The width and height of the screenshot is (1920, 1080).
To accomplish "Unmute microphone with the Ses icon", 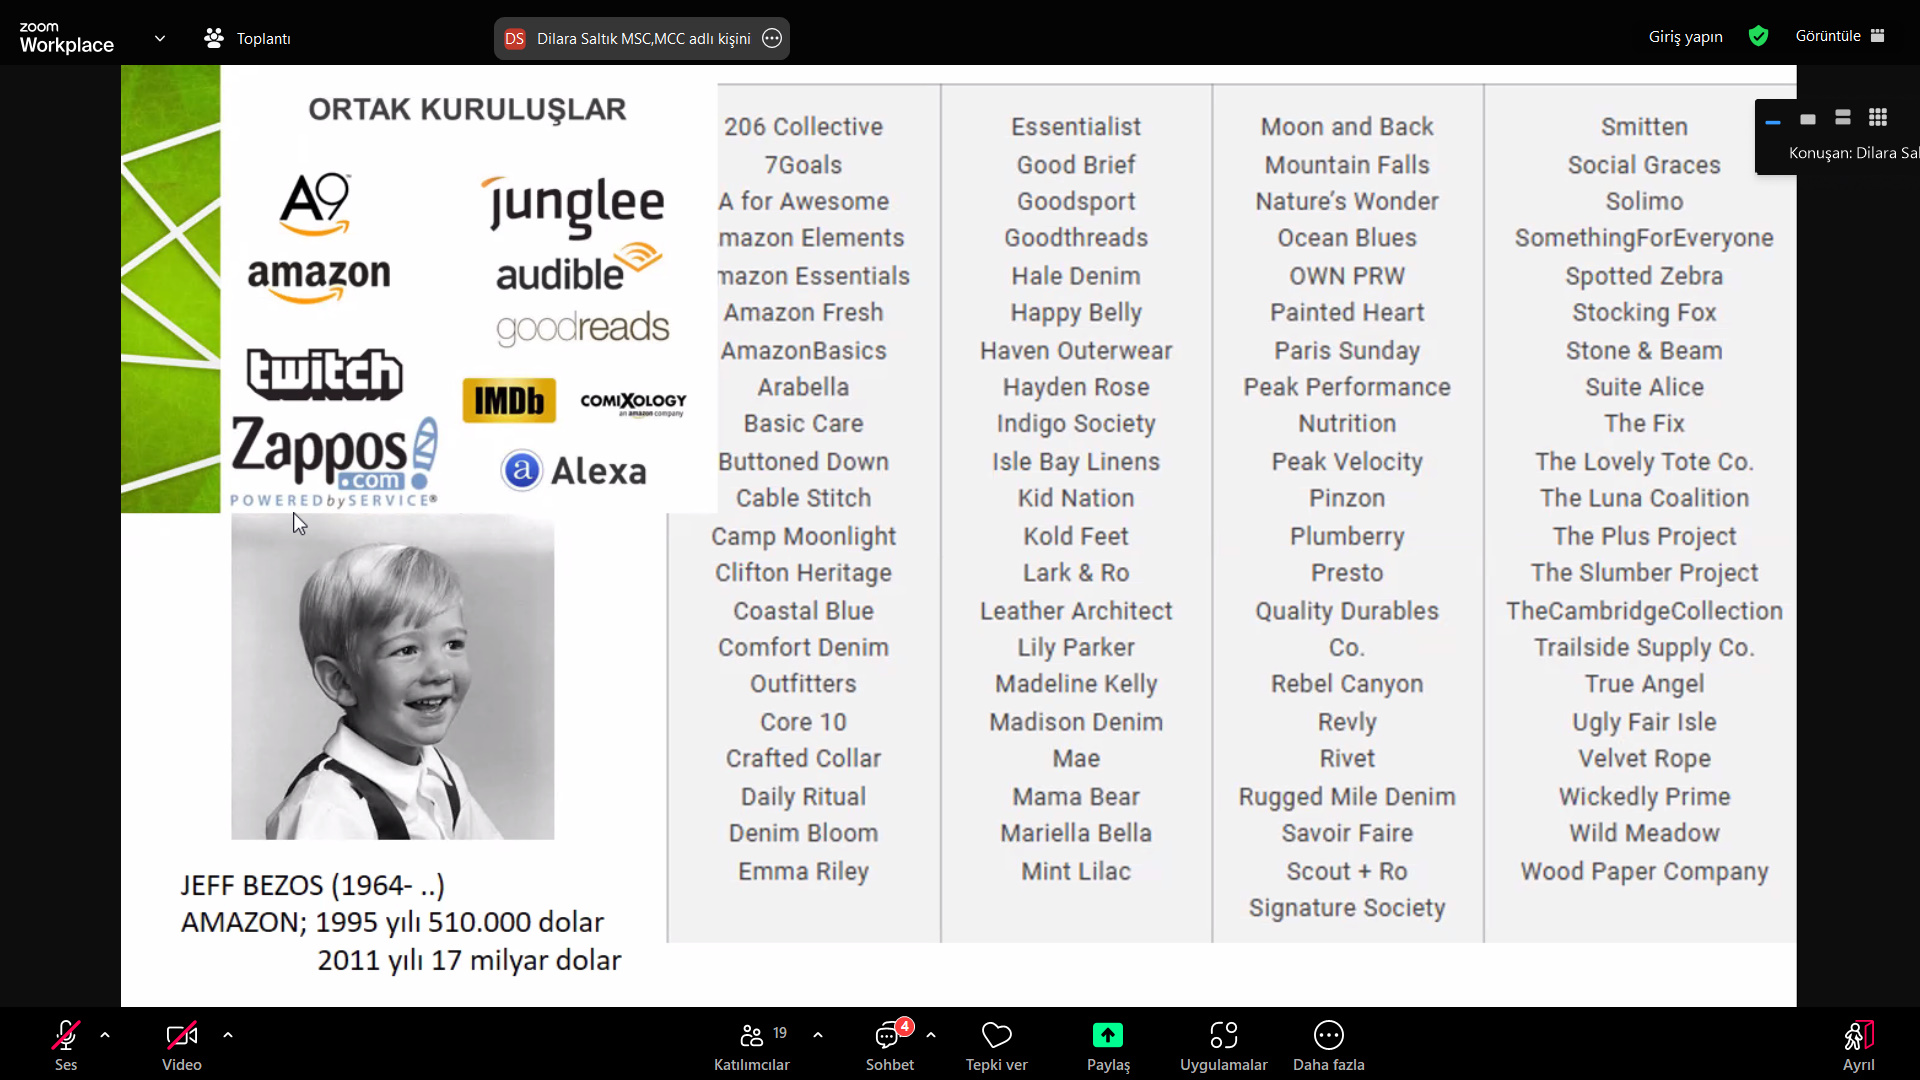I will [66, 1035].
